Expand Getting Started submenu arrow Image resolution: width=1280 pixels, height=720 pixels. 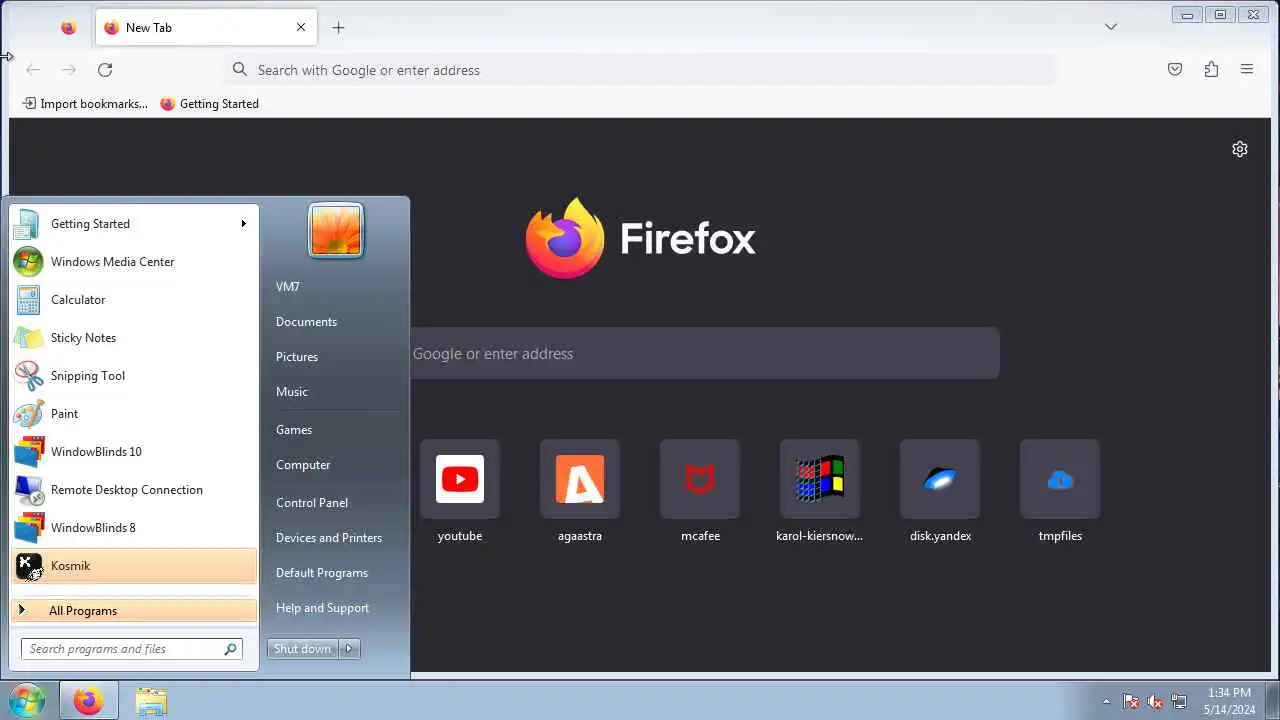(243, 224)
